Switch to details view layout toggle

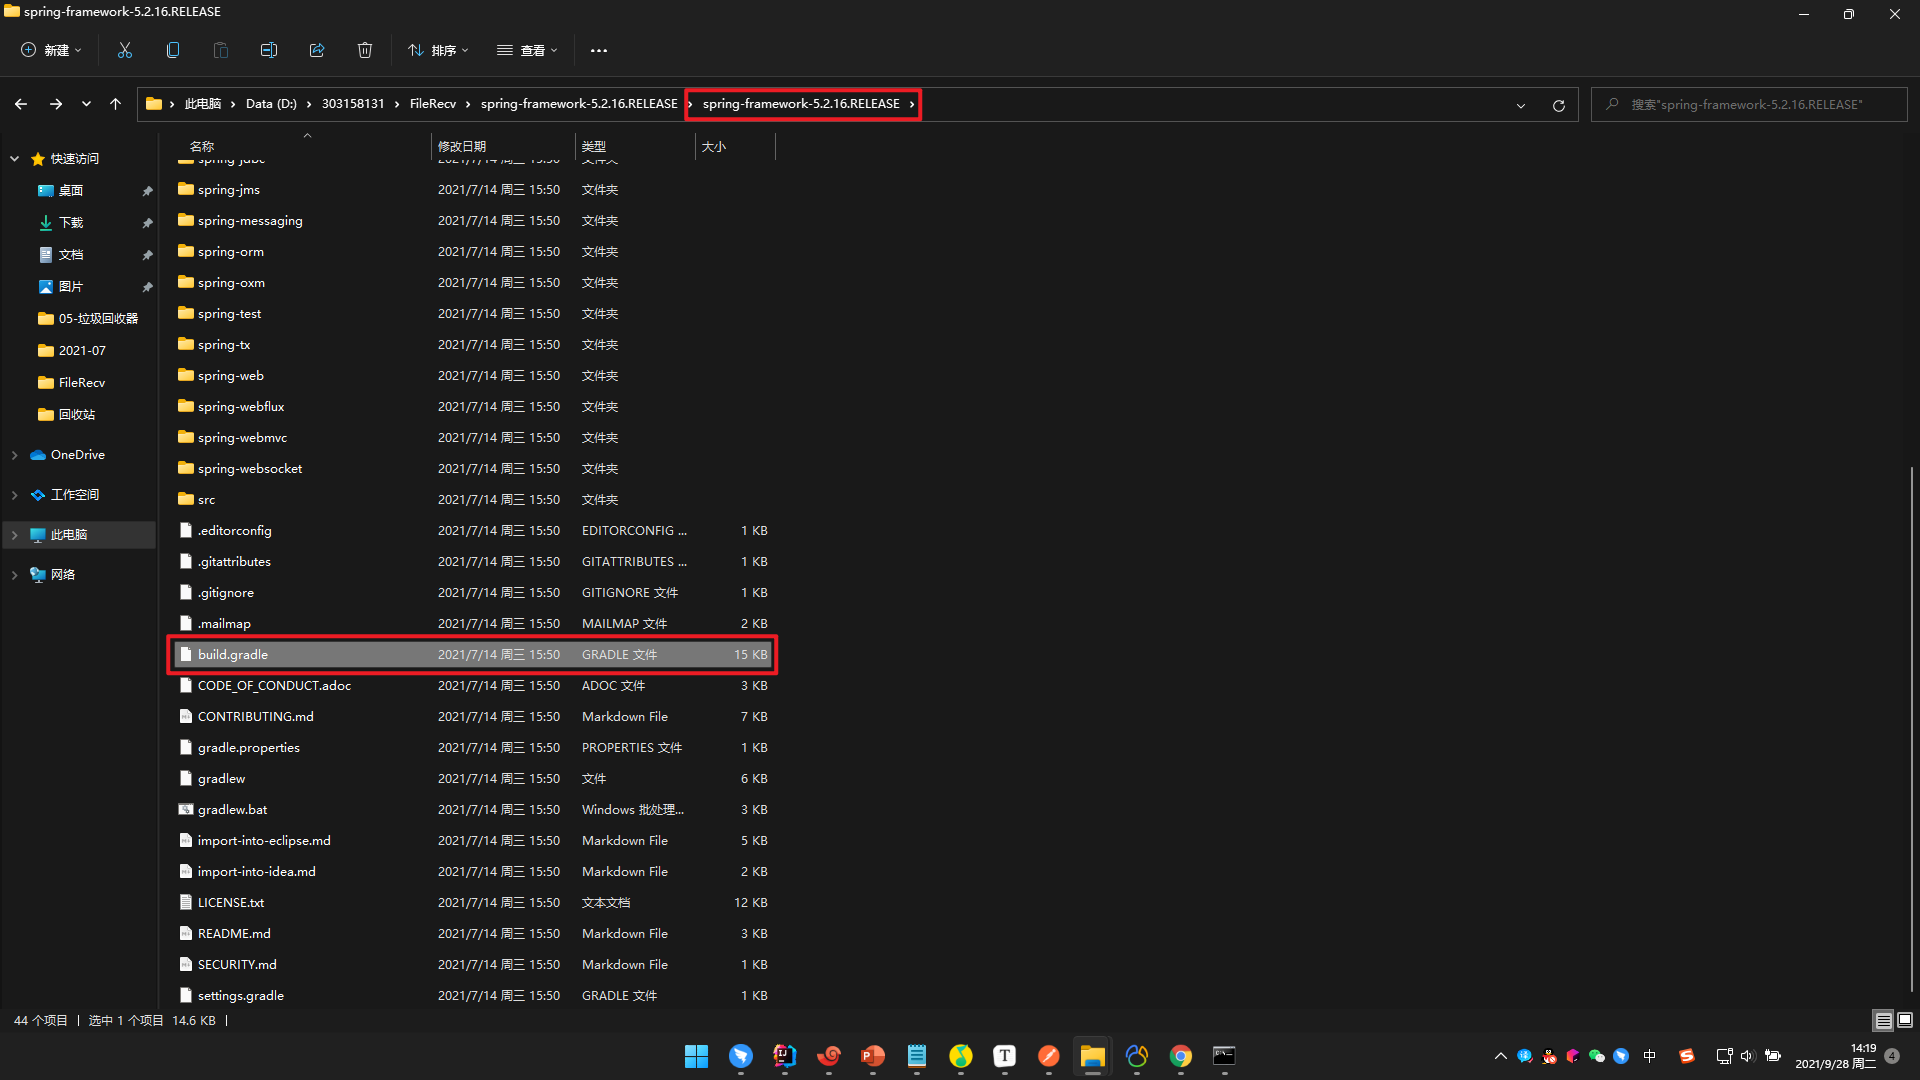pyautogui.click(x=1883, y=1020)
